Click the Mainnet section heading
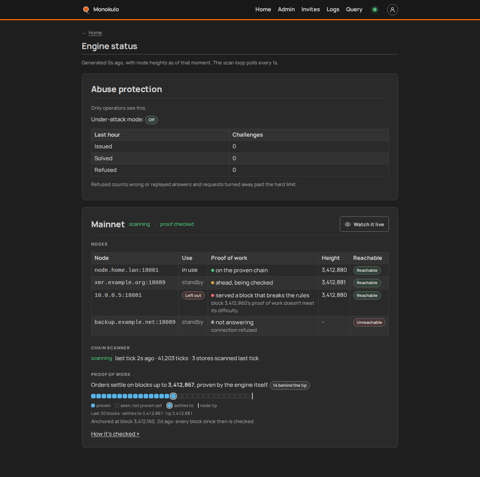Image resolution: width=480 pixels, height=477 pixels. [x=108, y=224]
